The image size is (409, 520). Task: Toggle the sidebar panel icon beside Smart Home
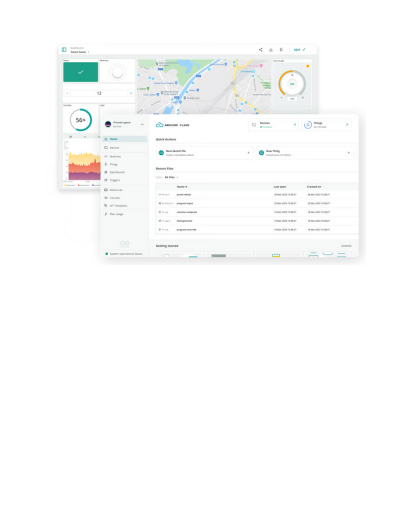[x=64, y=50]
